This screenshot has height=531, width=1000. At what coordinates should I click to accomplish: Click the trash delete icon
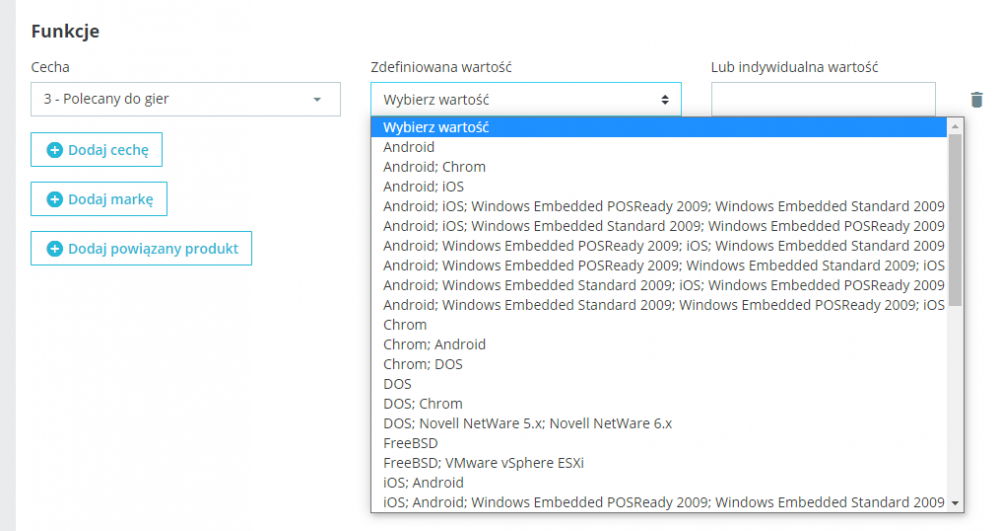click(x=977, y=99)
